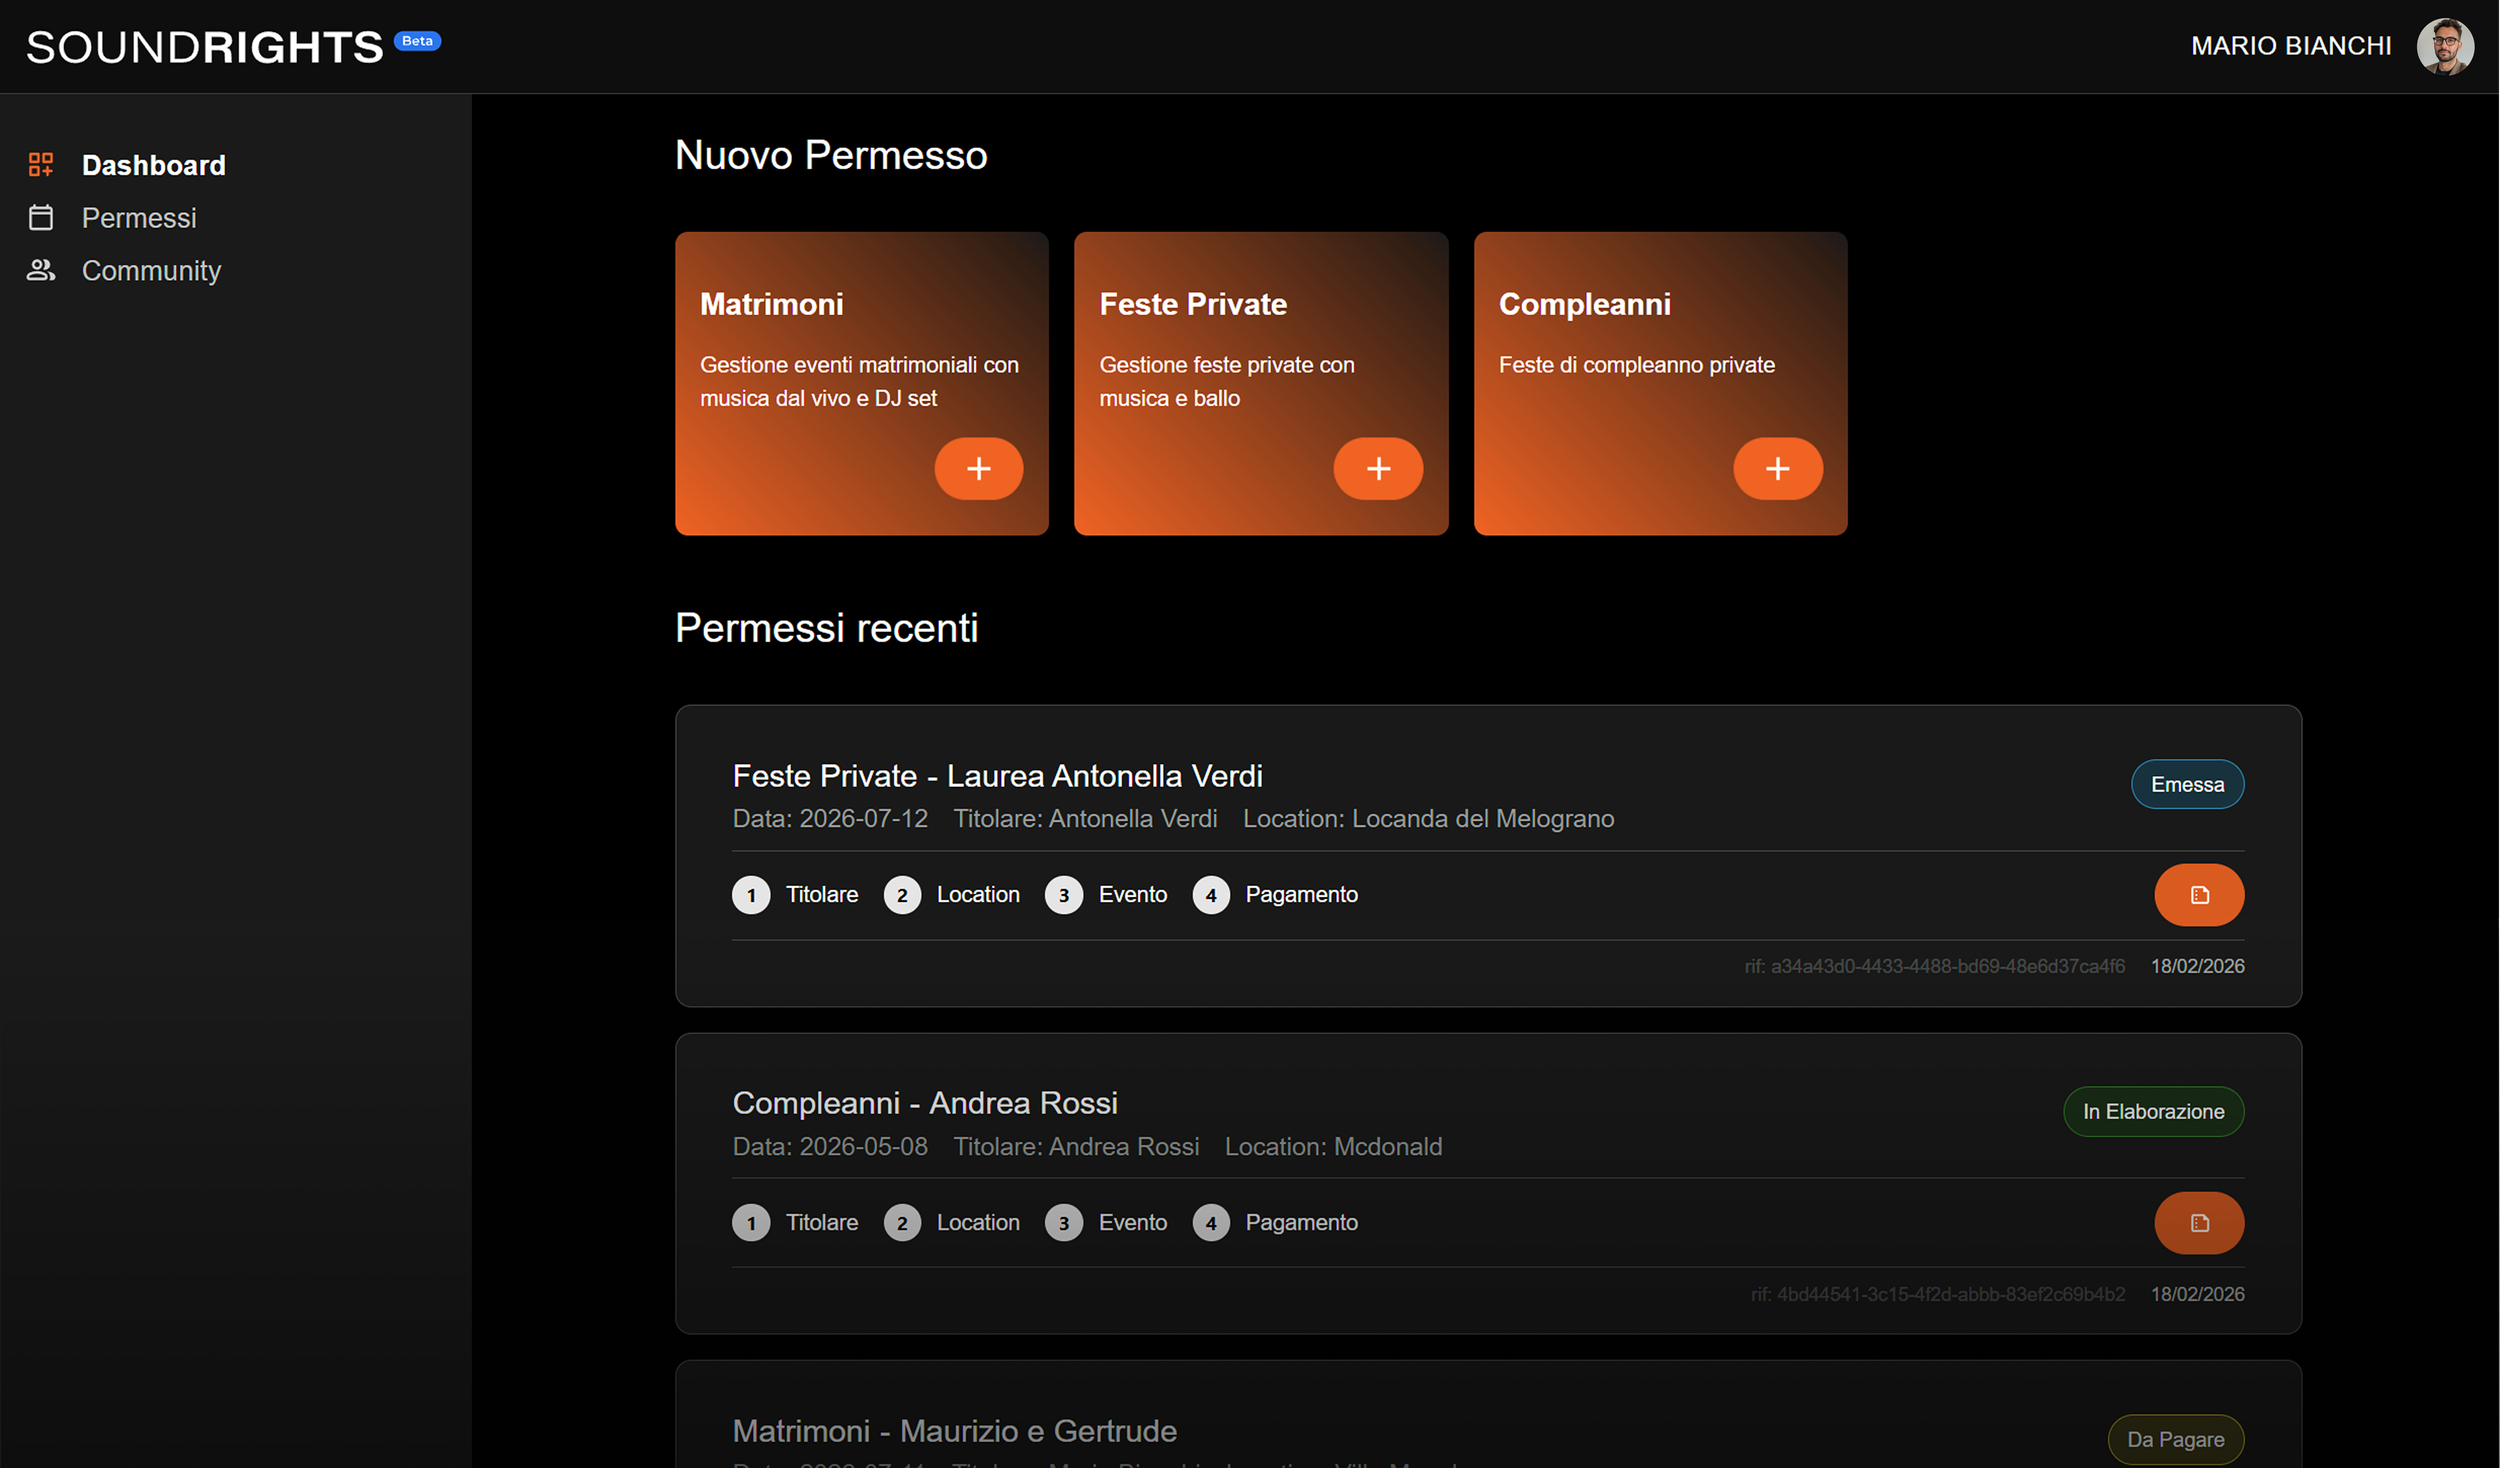Click 'Data: 2026-07-12' text

830,819
